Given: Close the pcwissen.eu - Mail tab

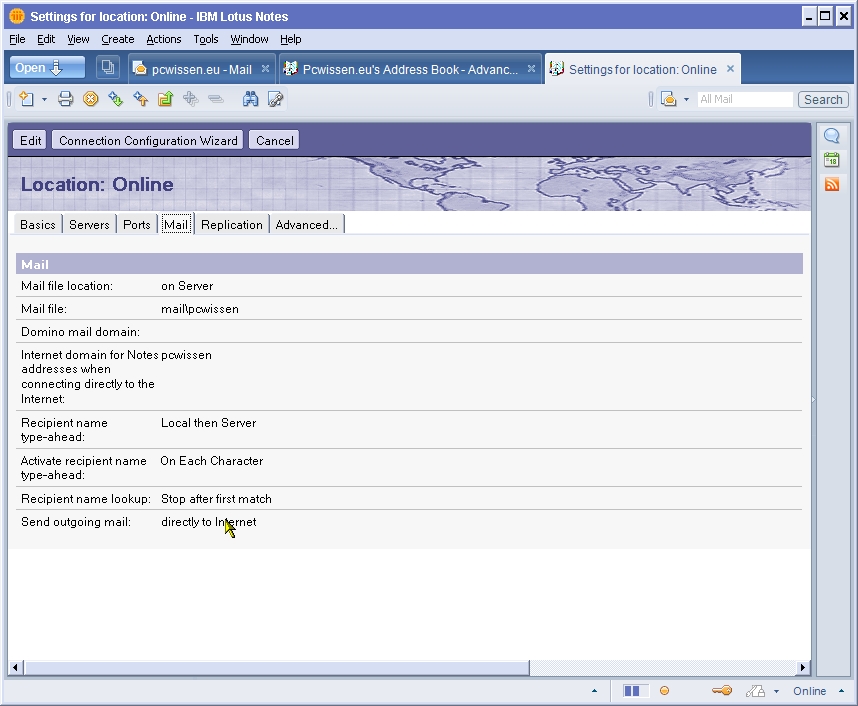Looking at the screenshot, I should click(x=265, y=68).
